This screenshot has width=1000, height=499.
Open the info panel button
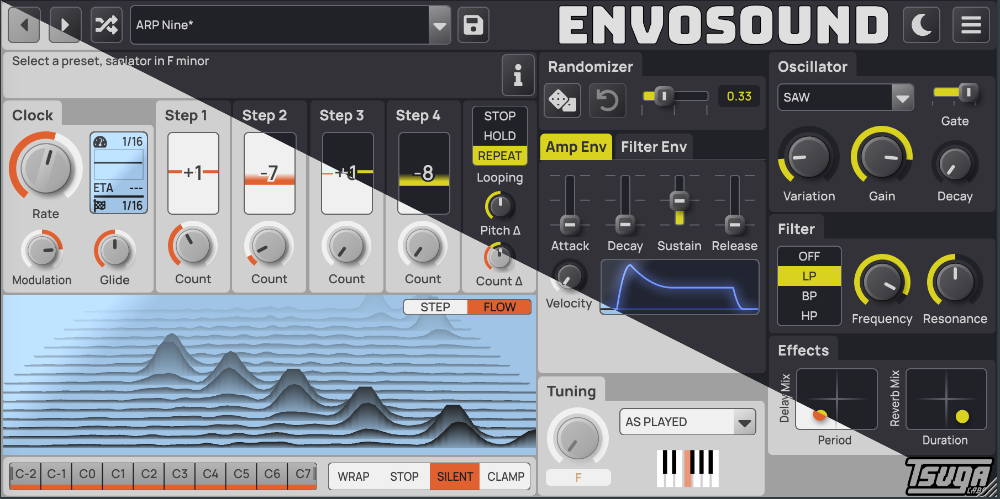518,75
